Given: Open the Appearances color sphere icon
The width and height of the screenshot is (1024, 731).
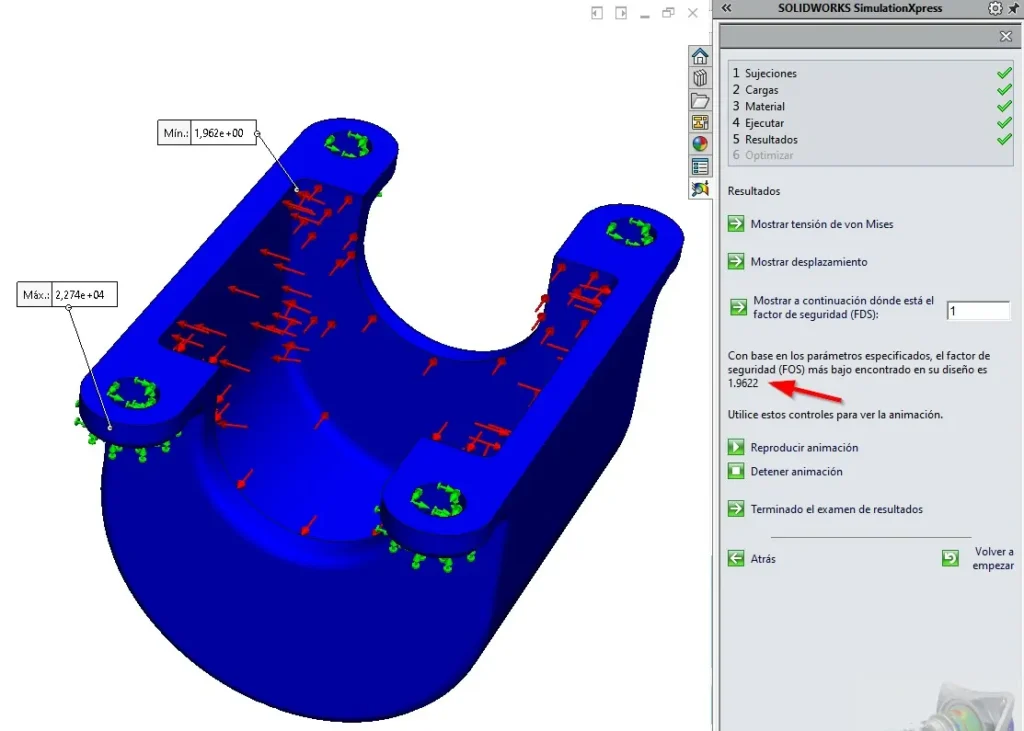Looking at the screenshot, I should pyautogui.click(x=699, y=144).
